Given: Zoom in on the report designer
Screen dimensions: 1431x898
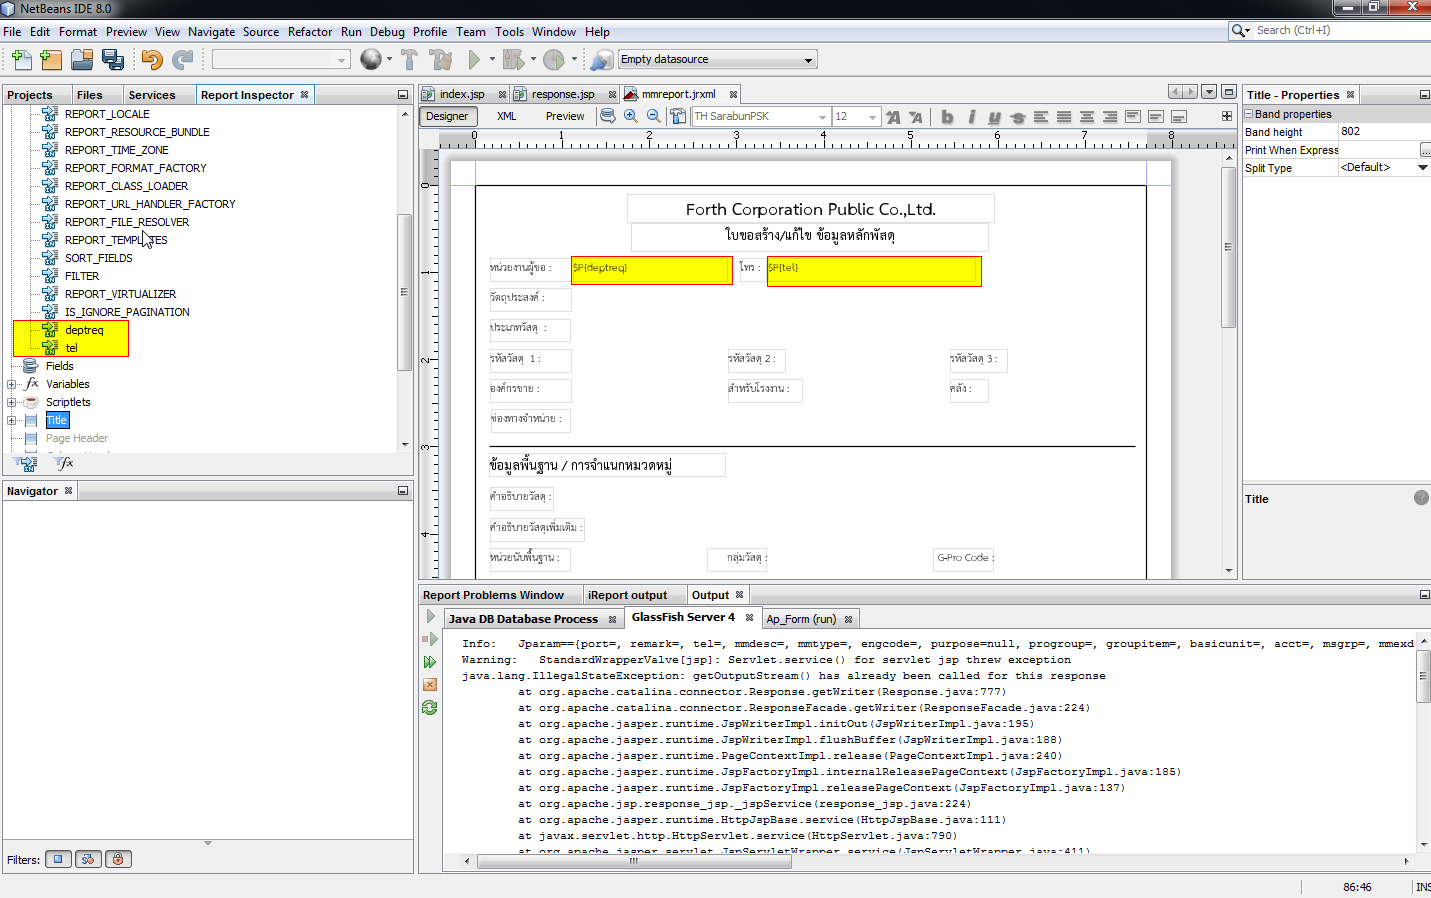Looking at the screenshot, I should point(631,117).
